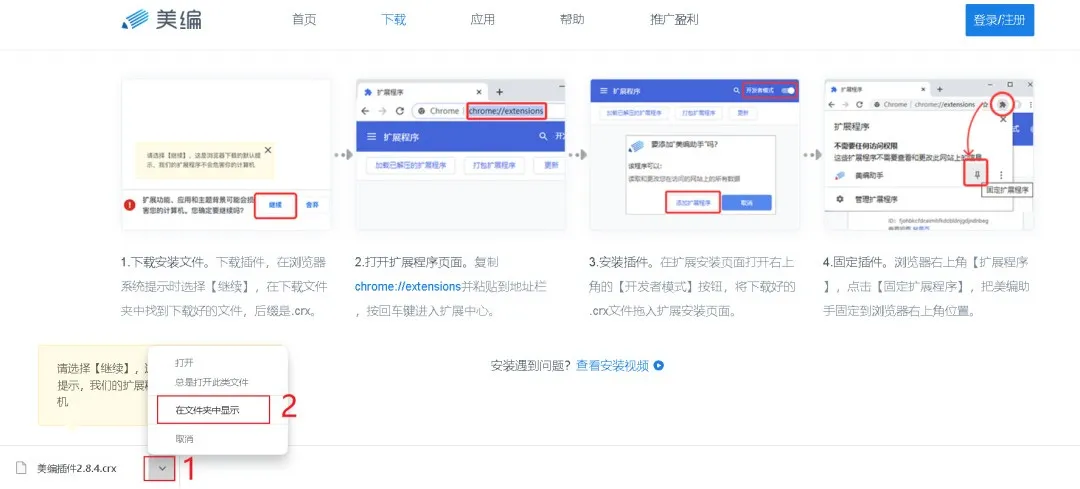This screenshot has height=489, width=1080.
Task: Choose 总是打开此类文件 in the context menu
Action: coord(211,382)
